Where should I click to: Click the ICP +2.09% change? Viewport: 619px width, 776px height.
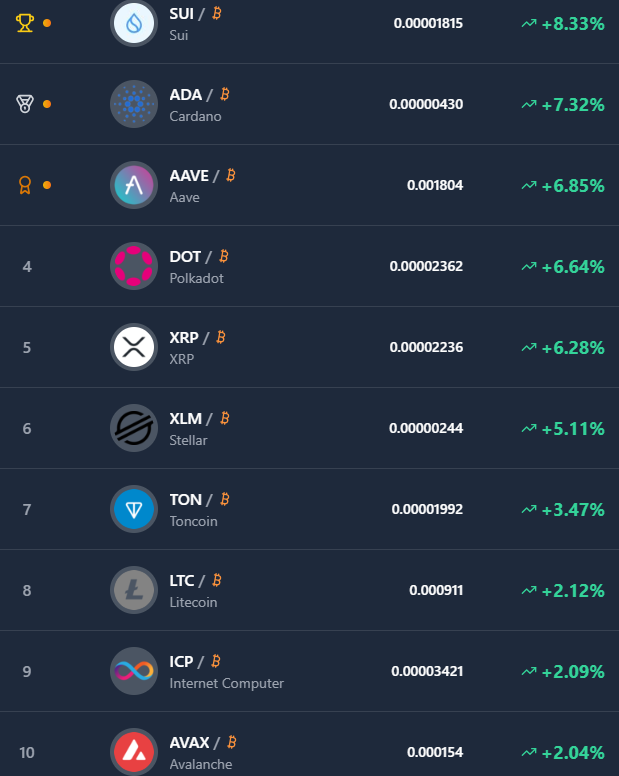point(572,671)
